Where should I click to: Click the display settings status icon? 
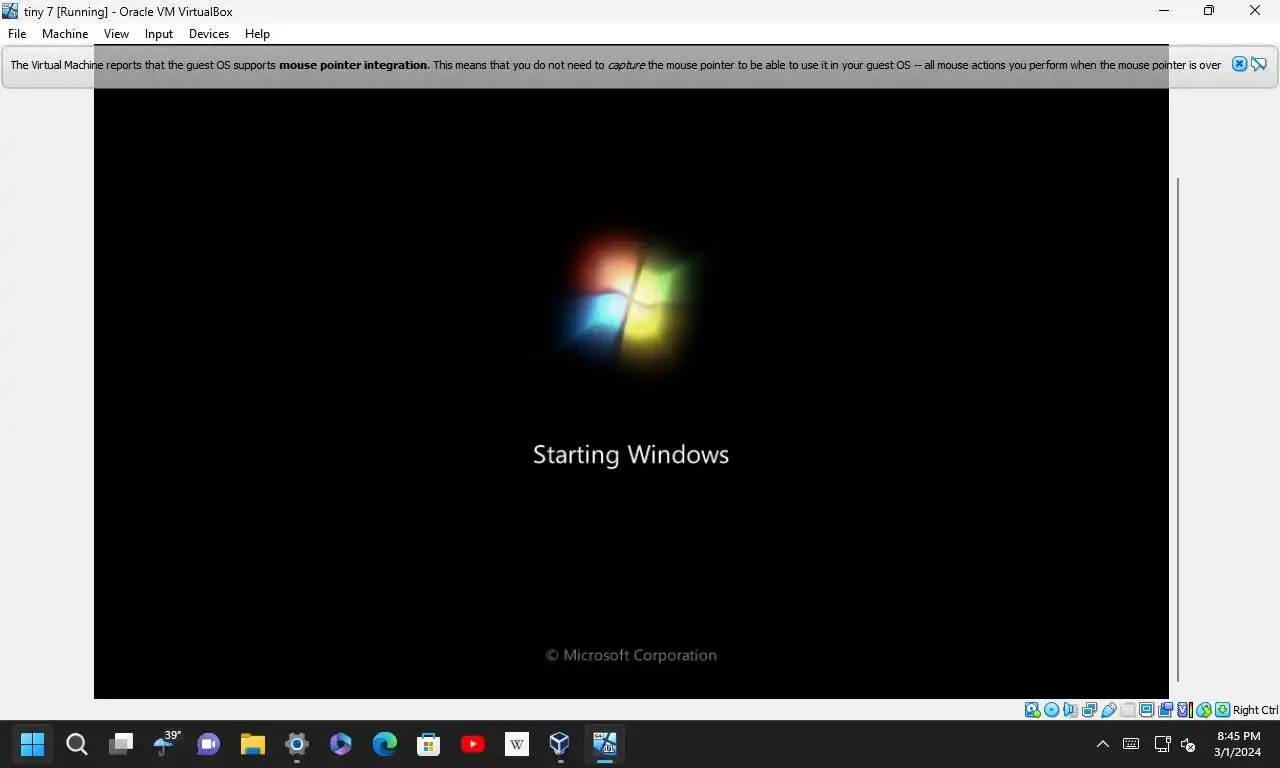pyautogui.click(x=1147, y=710)
